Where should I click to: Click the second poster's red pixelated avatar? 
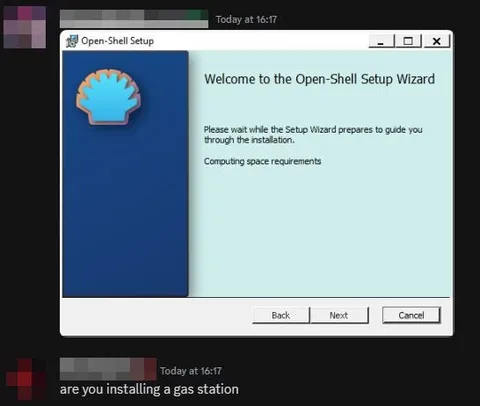(x=26, y=379)
